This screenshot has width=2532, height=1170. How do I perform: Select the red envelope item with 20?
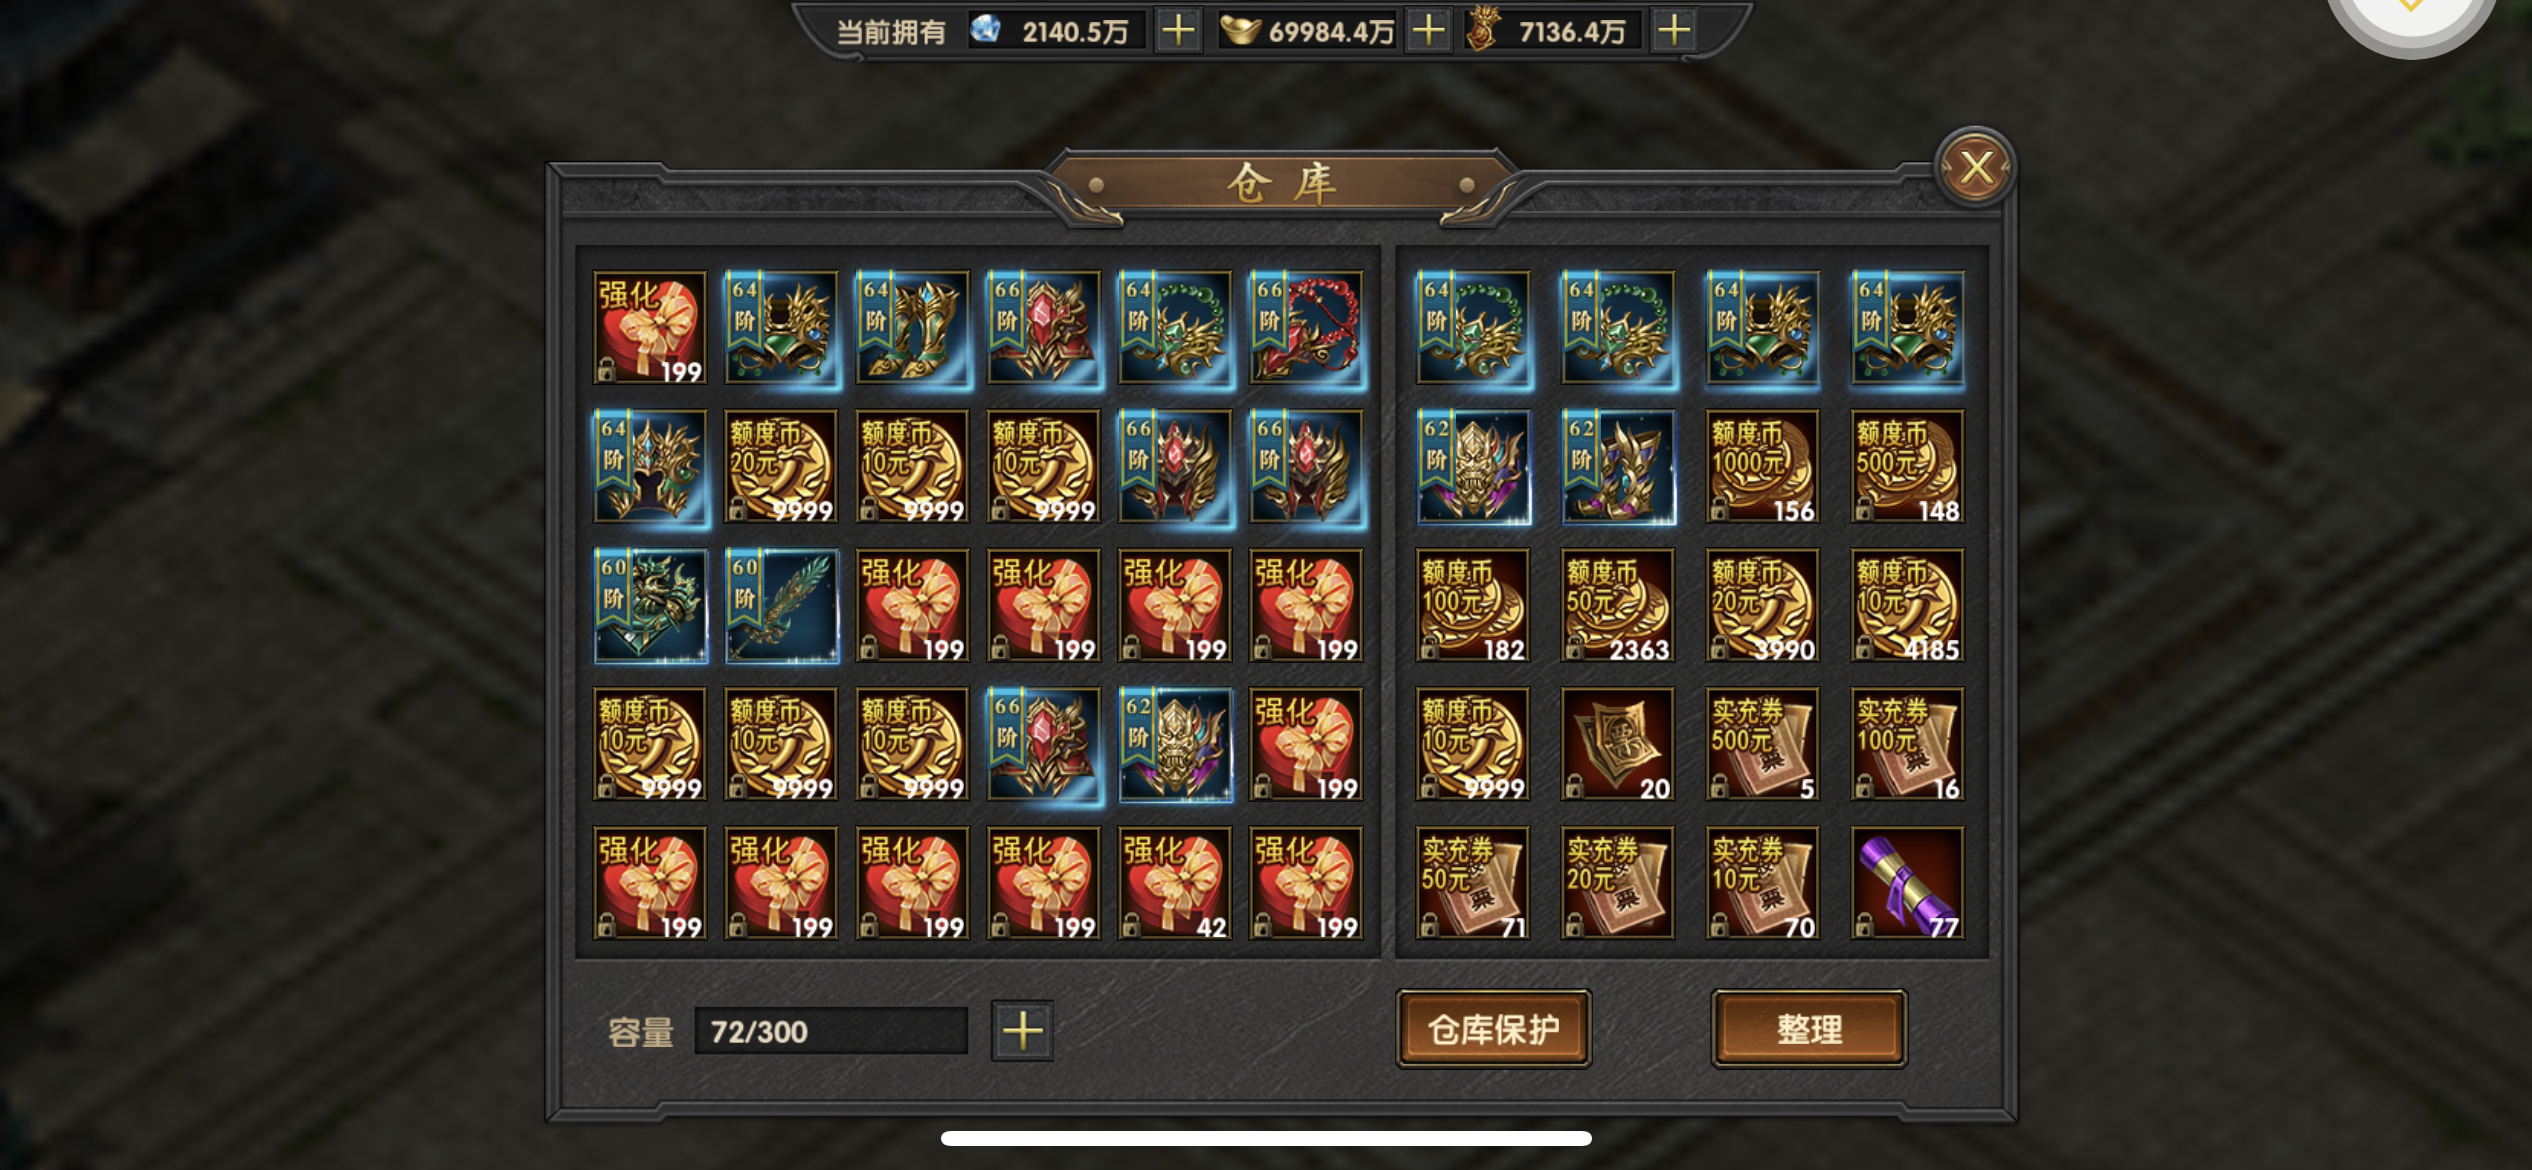coord(1617,744)
